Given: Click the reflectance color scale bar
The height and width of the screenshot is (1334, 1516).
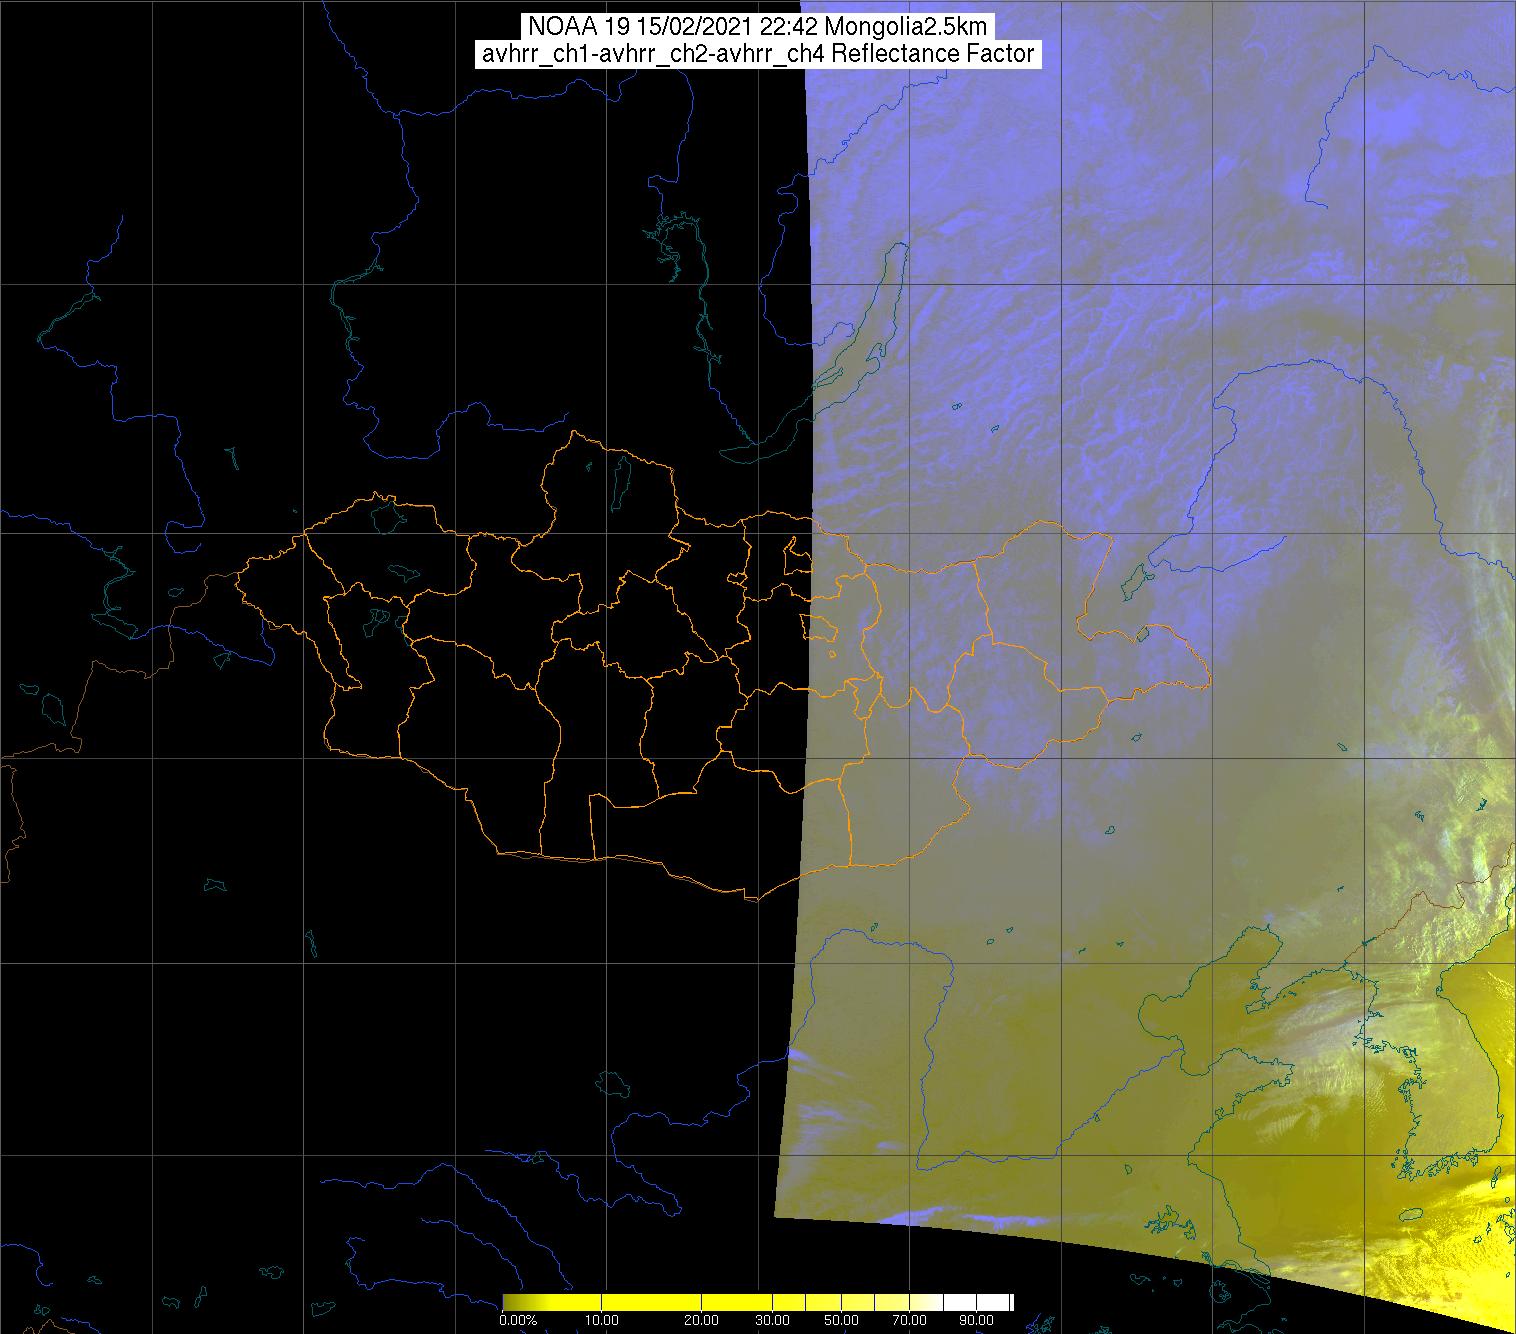Looking at the screenshot, I should coord(758,1302).
